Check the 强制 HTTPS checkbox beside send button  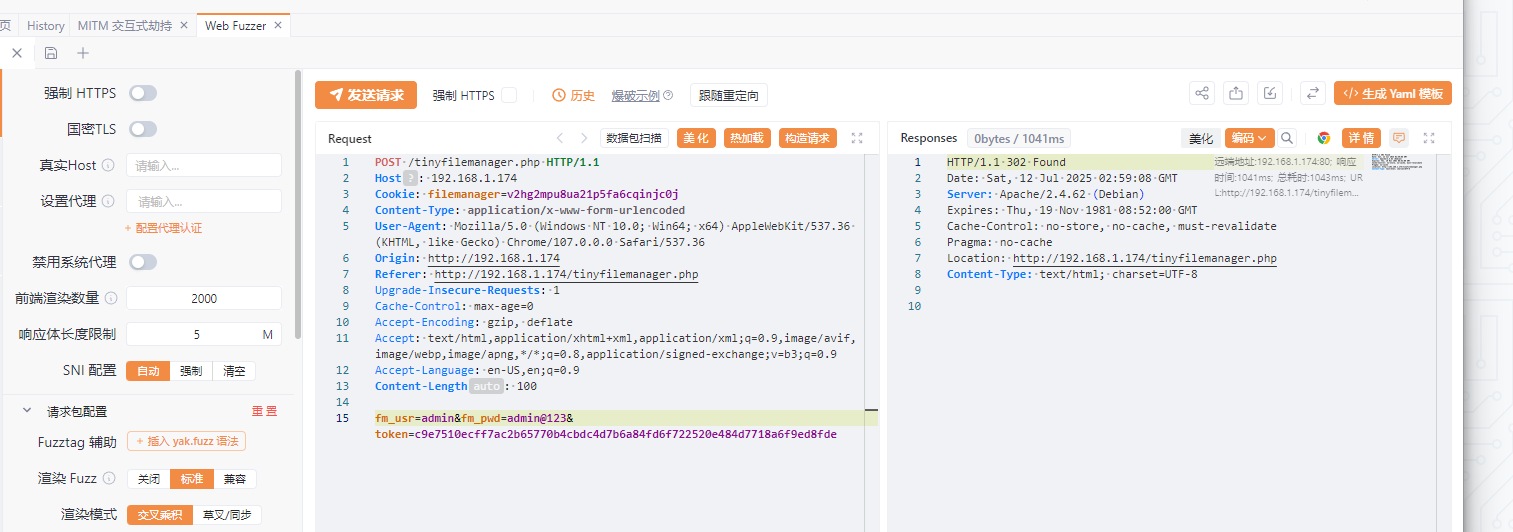pyautogui.click(x=509, y=95)
